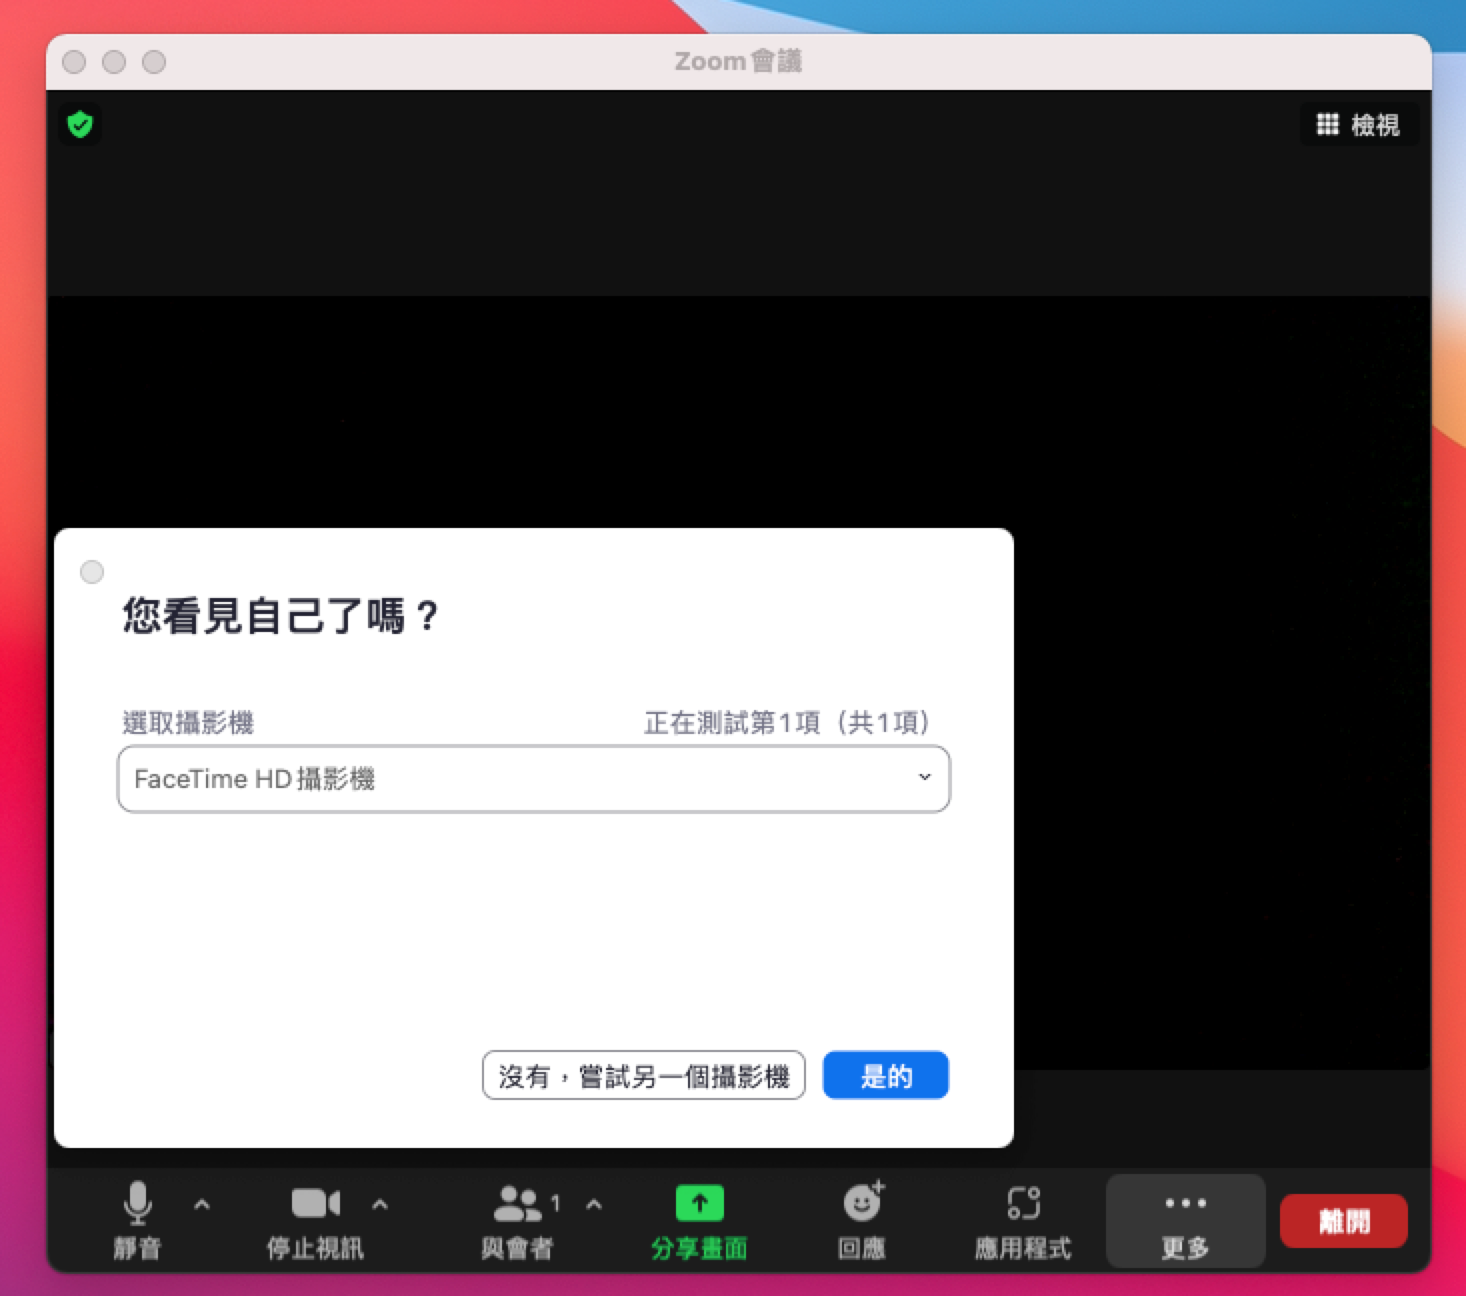
Task: Confirm with the 是的 button
Action: [x=886, y=1076]
